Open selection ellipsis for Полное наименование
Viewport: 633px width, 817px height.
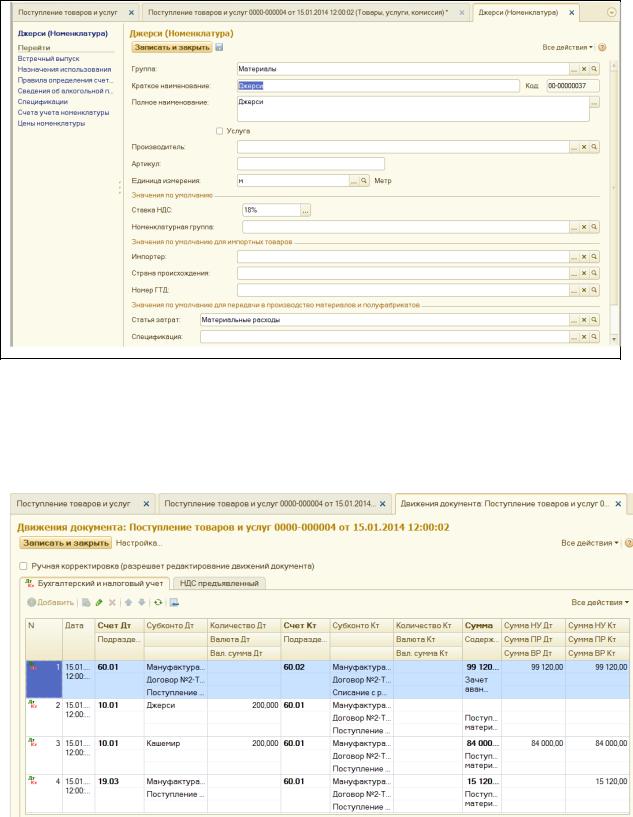coord(594,103)
